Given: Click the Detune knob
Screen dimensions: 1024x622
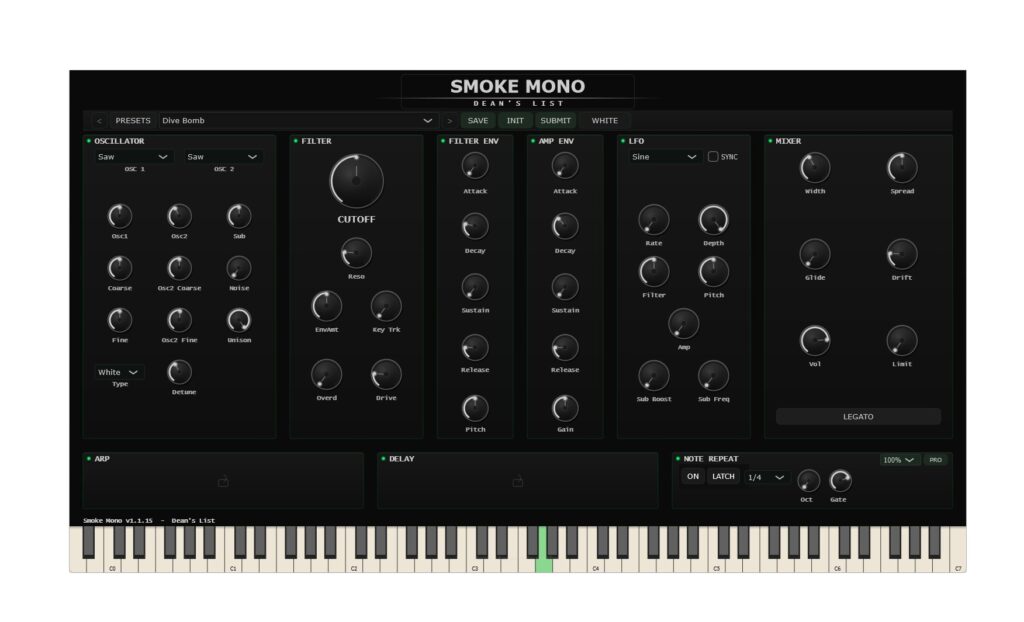Looking at the screenshot, I should (180, 372).
